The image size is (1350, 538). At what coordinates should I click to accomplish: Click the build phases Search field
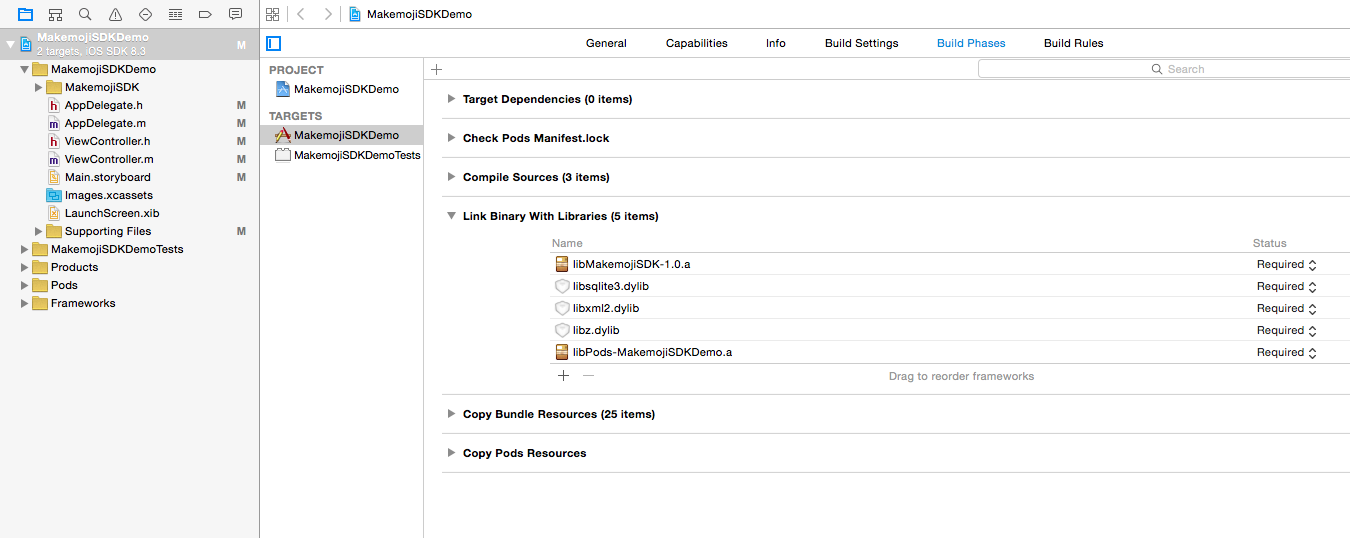pyautogui.click(x=1160, y=69)
